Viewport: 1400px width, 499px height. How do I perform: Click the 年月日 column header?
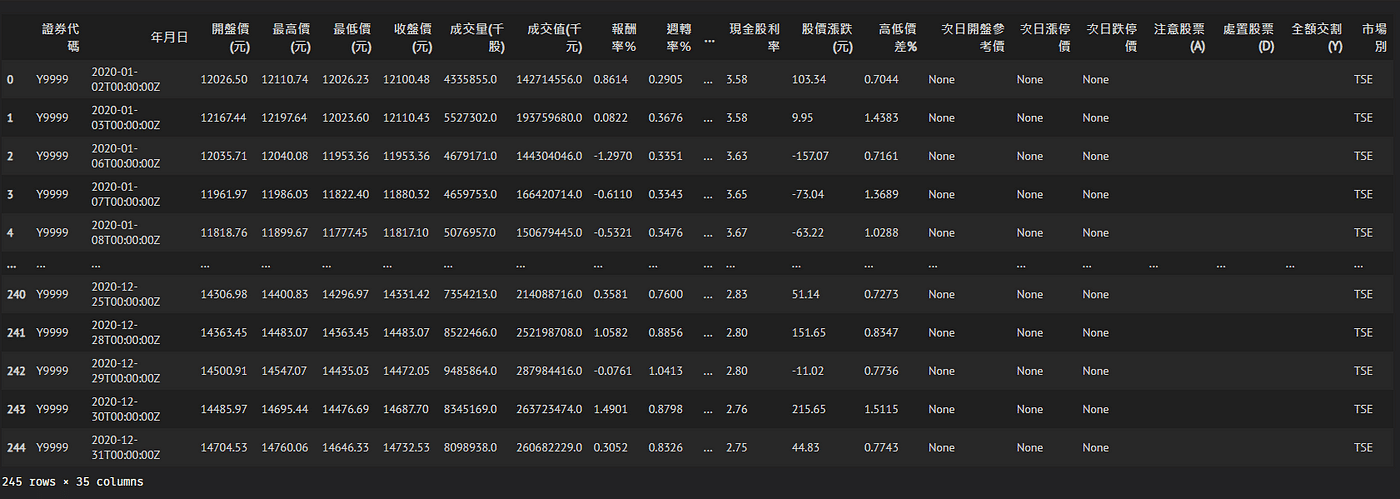pos(169,37)
